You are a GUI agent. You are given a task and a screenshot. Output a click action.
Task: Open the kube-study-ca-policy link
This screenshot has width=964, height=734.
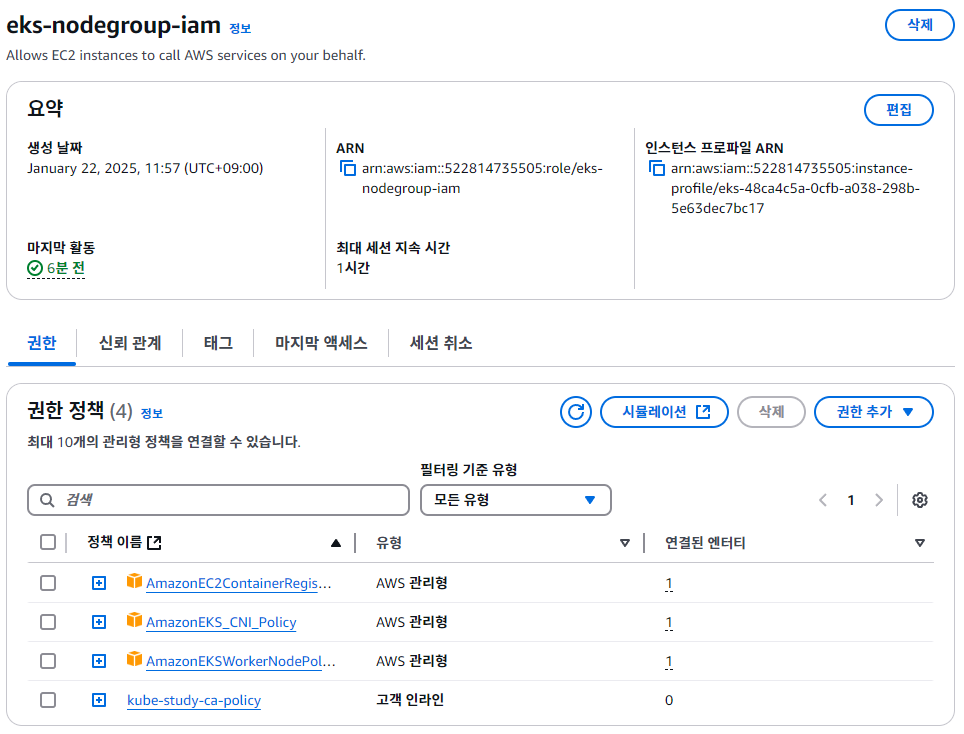[194, 700]
